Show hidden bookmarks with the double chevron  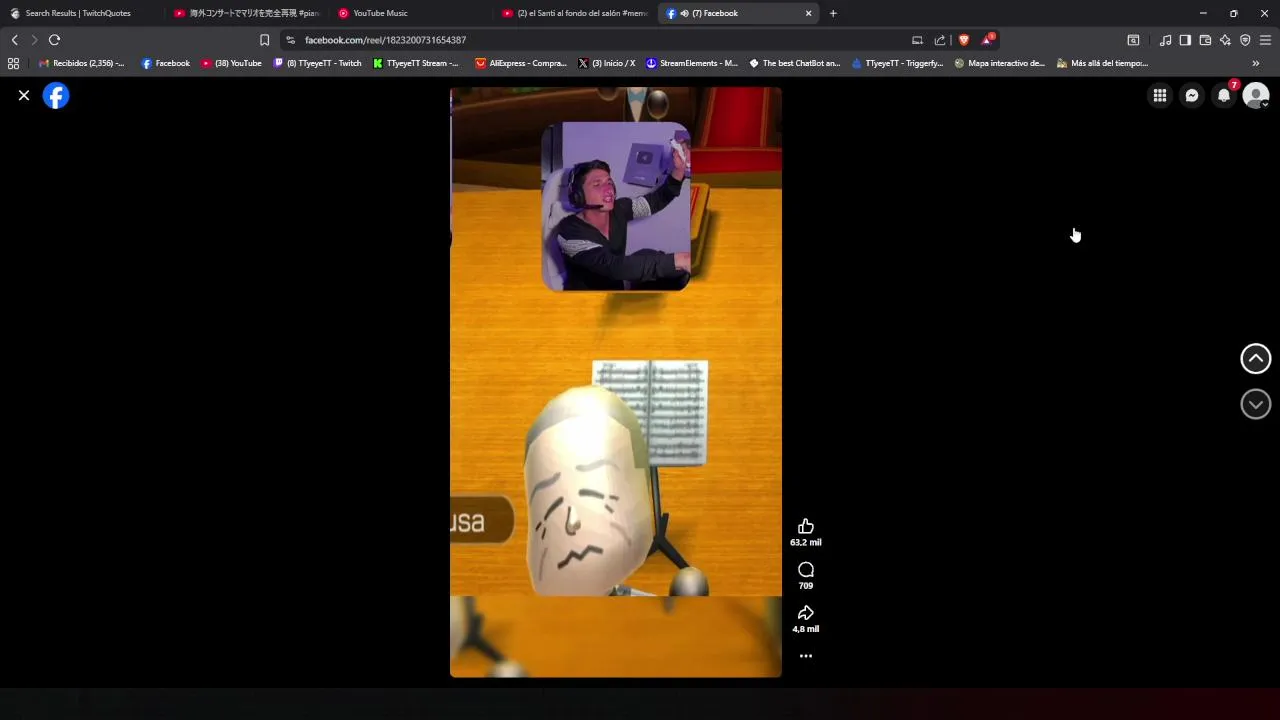tap(1256, 63)
